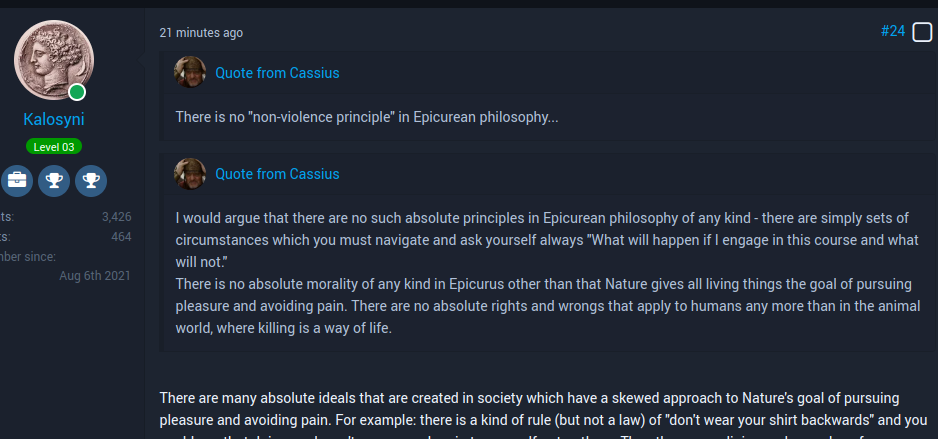
Task: Click the rightmost trophy badge icon
Action: 91,181
